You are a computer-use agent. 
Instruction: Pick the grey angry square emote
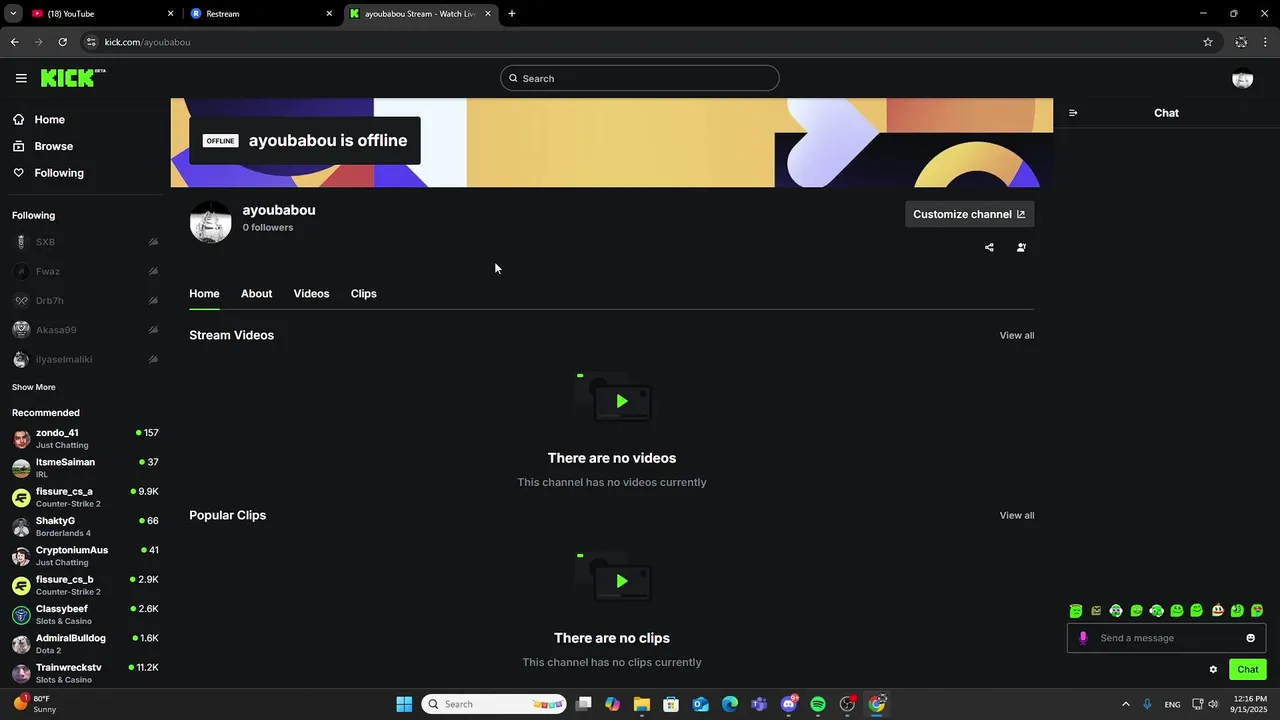click(x=1096, y=611)
